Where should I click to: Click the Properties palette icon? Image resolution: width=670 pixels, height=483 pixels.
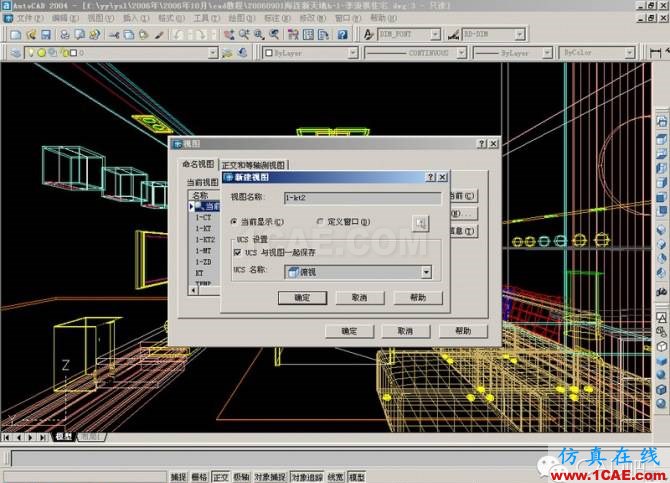click(x=293, y=35)
